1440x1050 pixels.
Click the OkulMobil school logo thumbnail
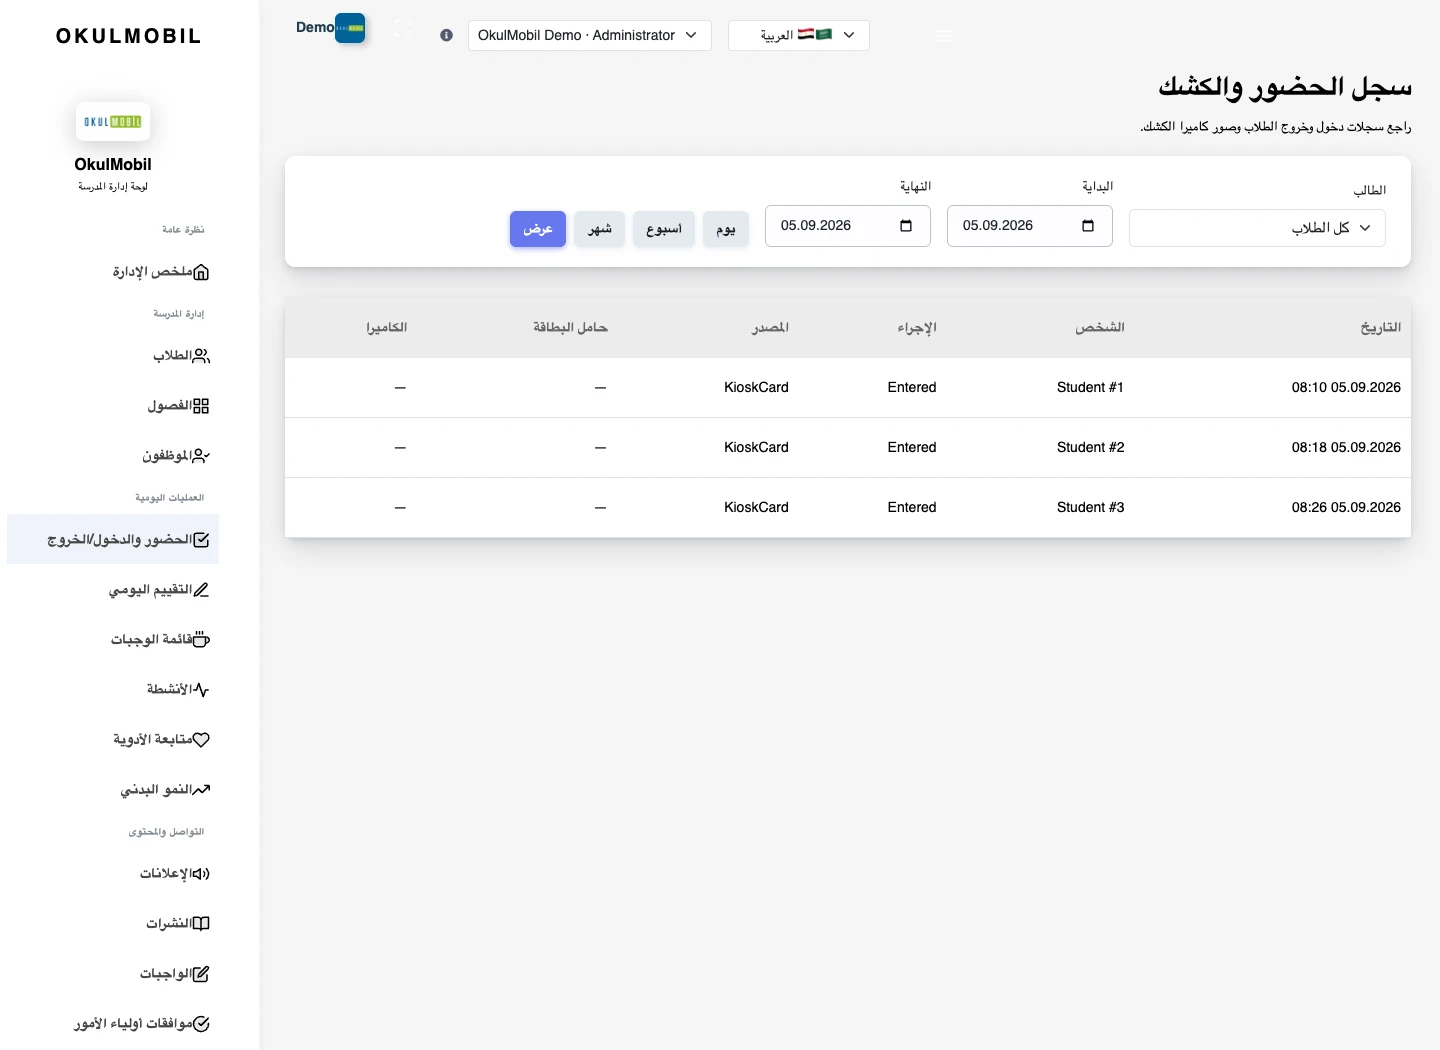pos(113,122)
